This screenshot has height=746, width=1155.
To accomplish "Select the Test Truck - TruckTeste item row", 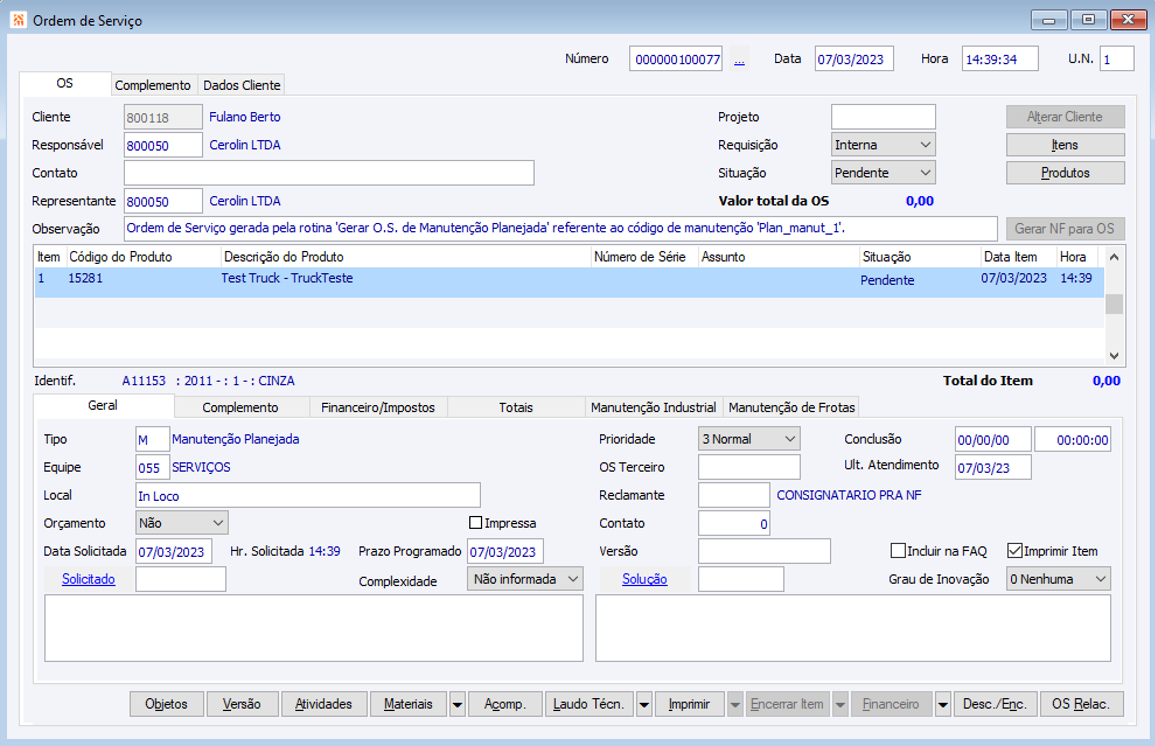I will tap(569, 282).
